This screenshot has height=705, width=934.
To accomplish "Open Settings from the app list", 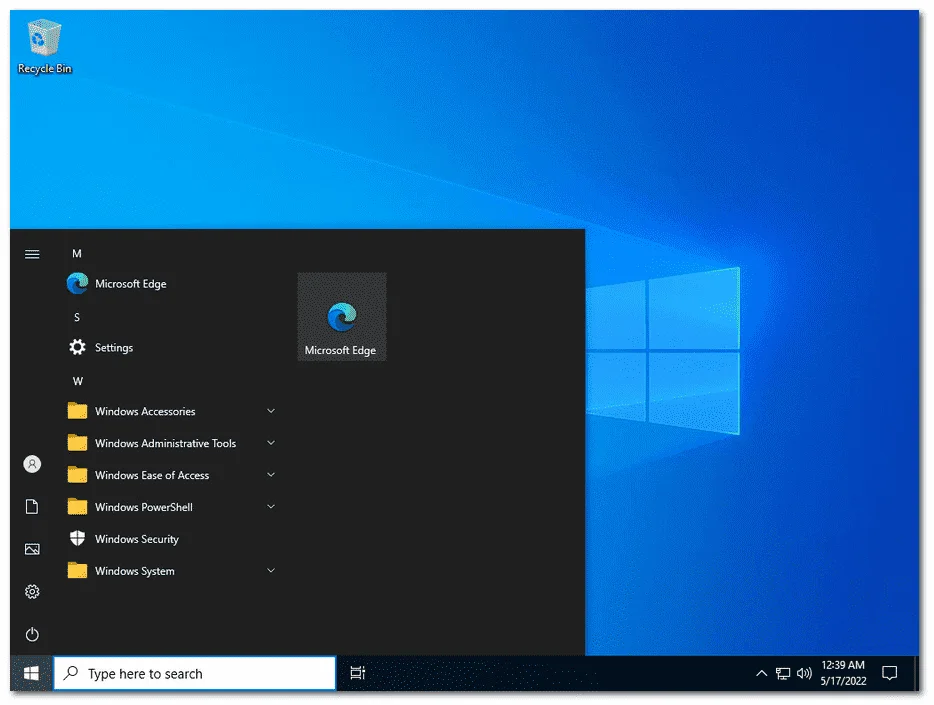I will click(x=173, y=348).
